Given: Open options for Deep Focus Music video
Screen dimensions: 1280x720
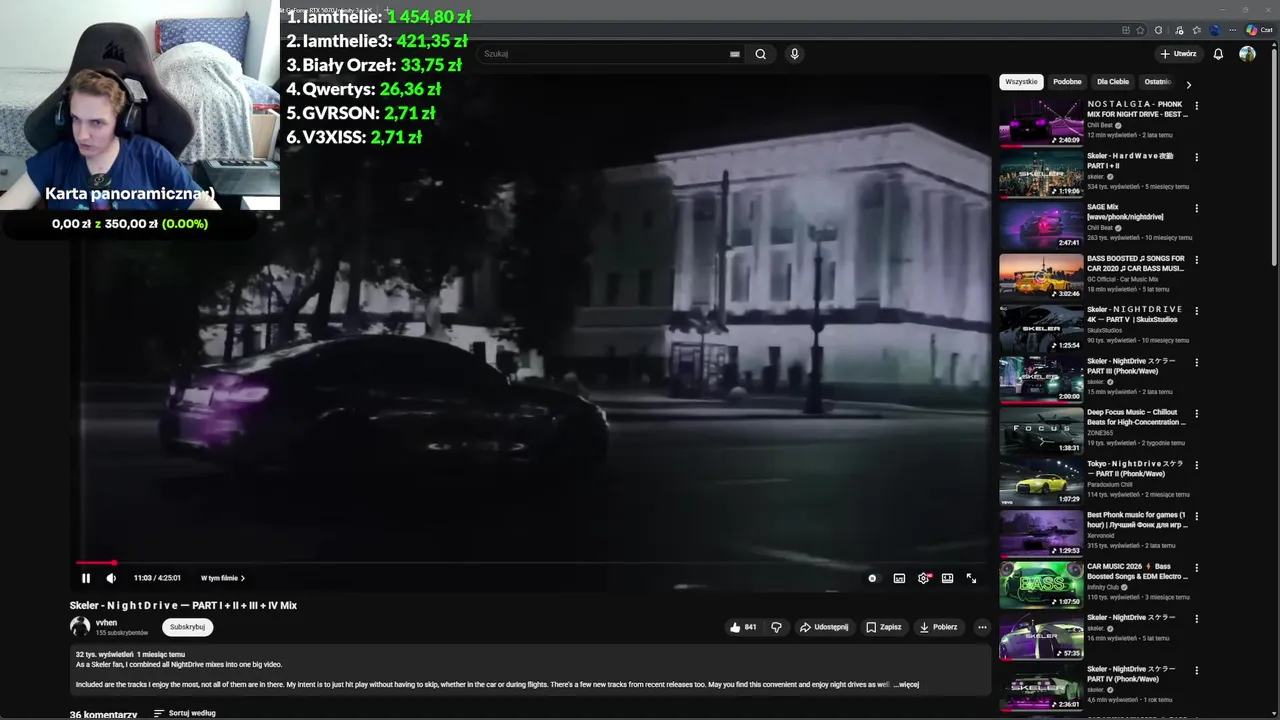Looking at the screenshot, I should point(1196,413).
